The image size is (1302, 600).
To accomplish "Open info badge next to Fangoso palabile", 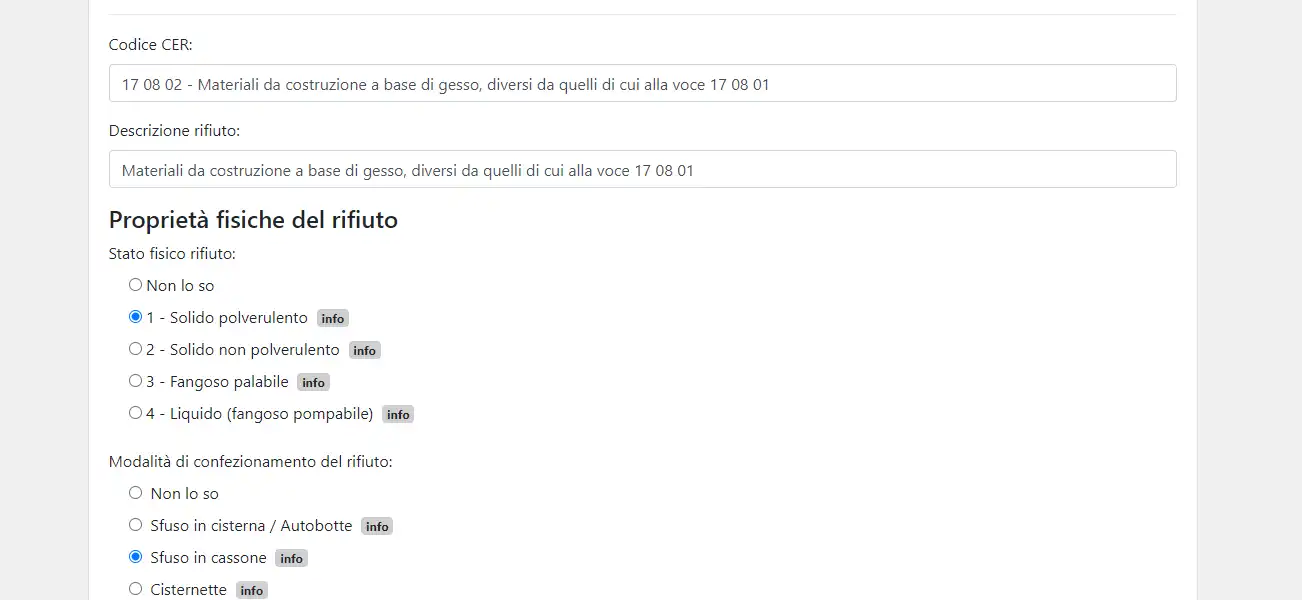I will point(313,383).
